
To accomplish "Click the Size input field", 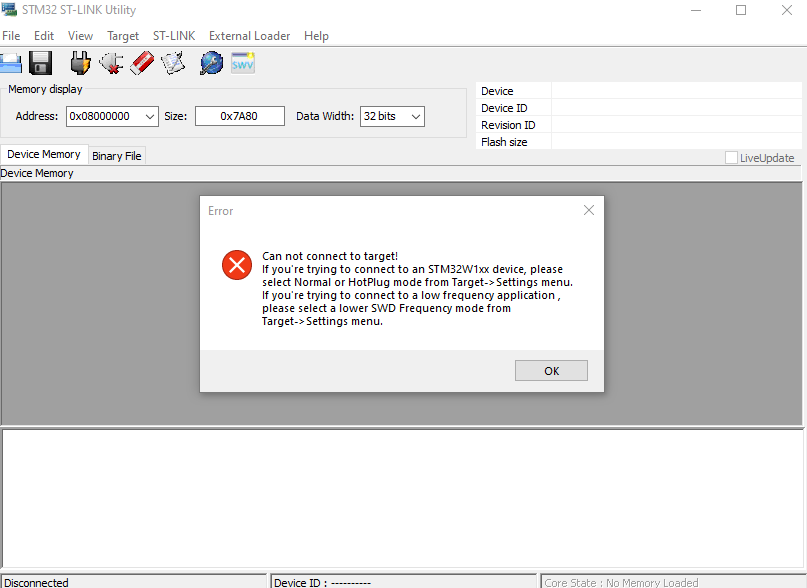I will pos(239,117).
